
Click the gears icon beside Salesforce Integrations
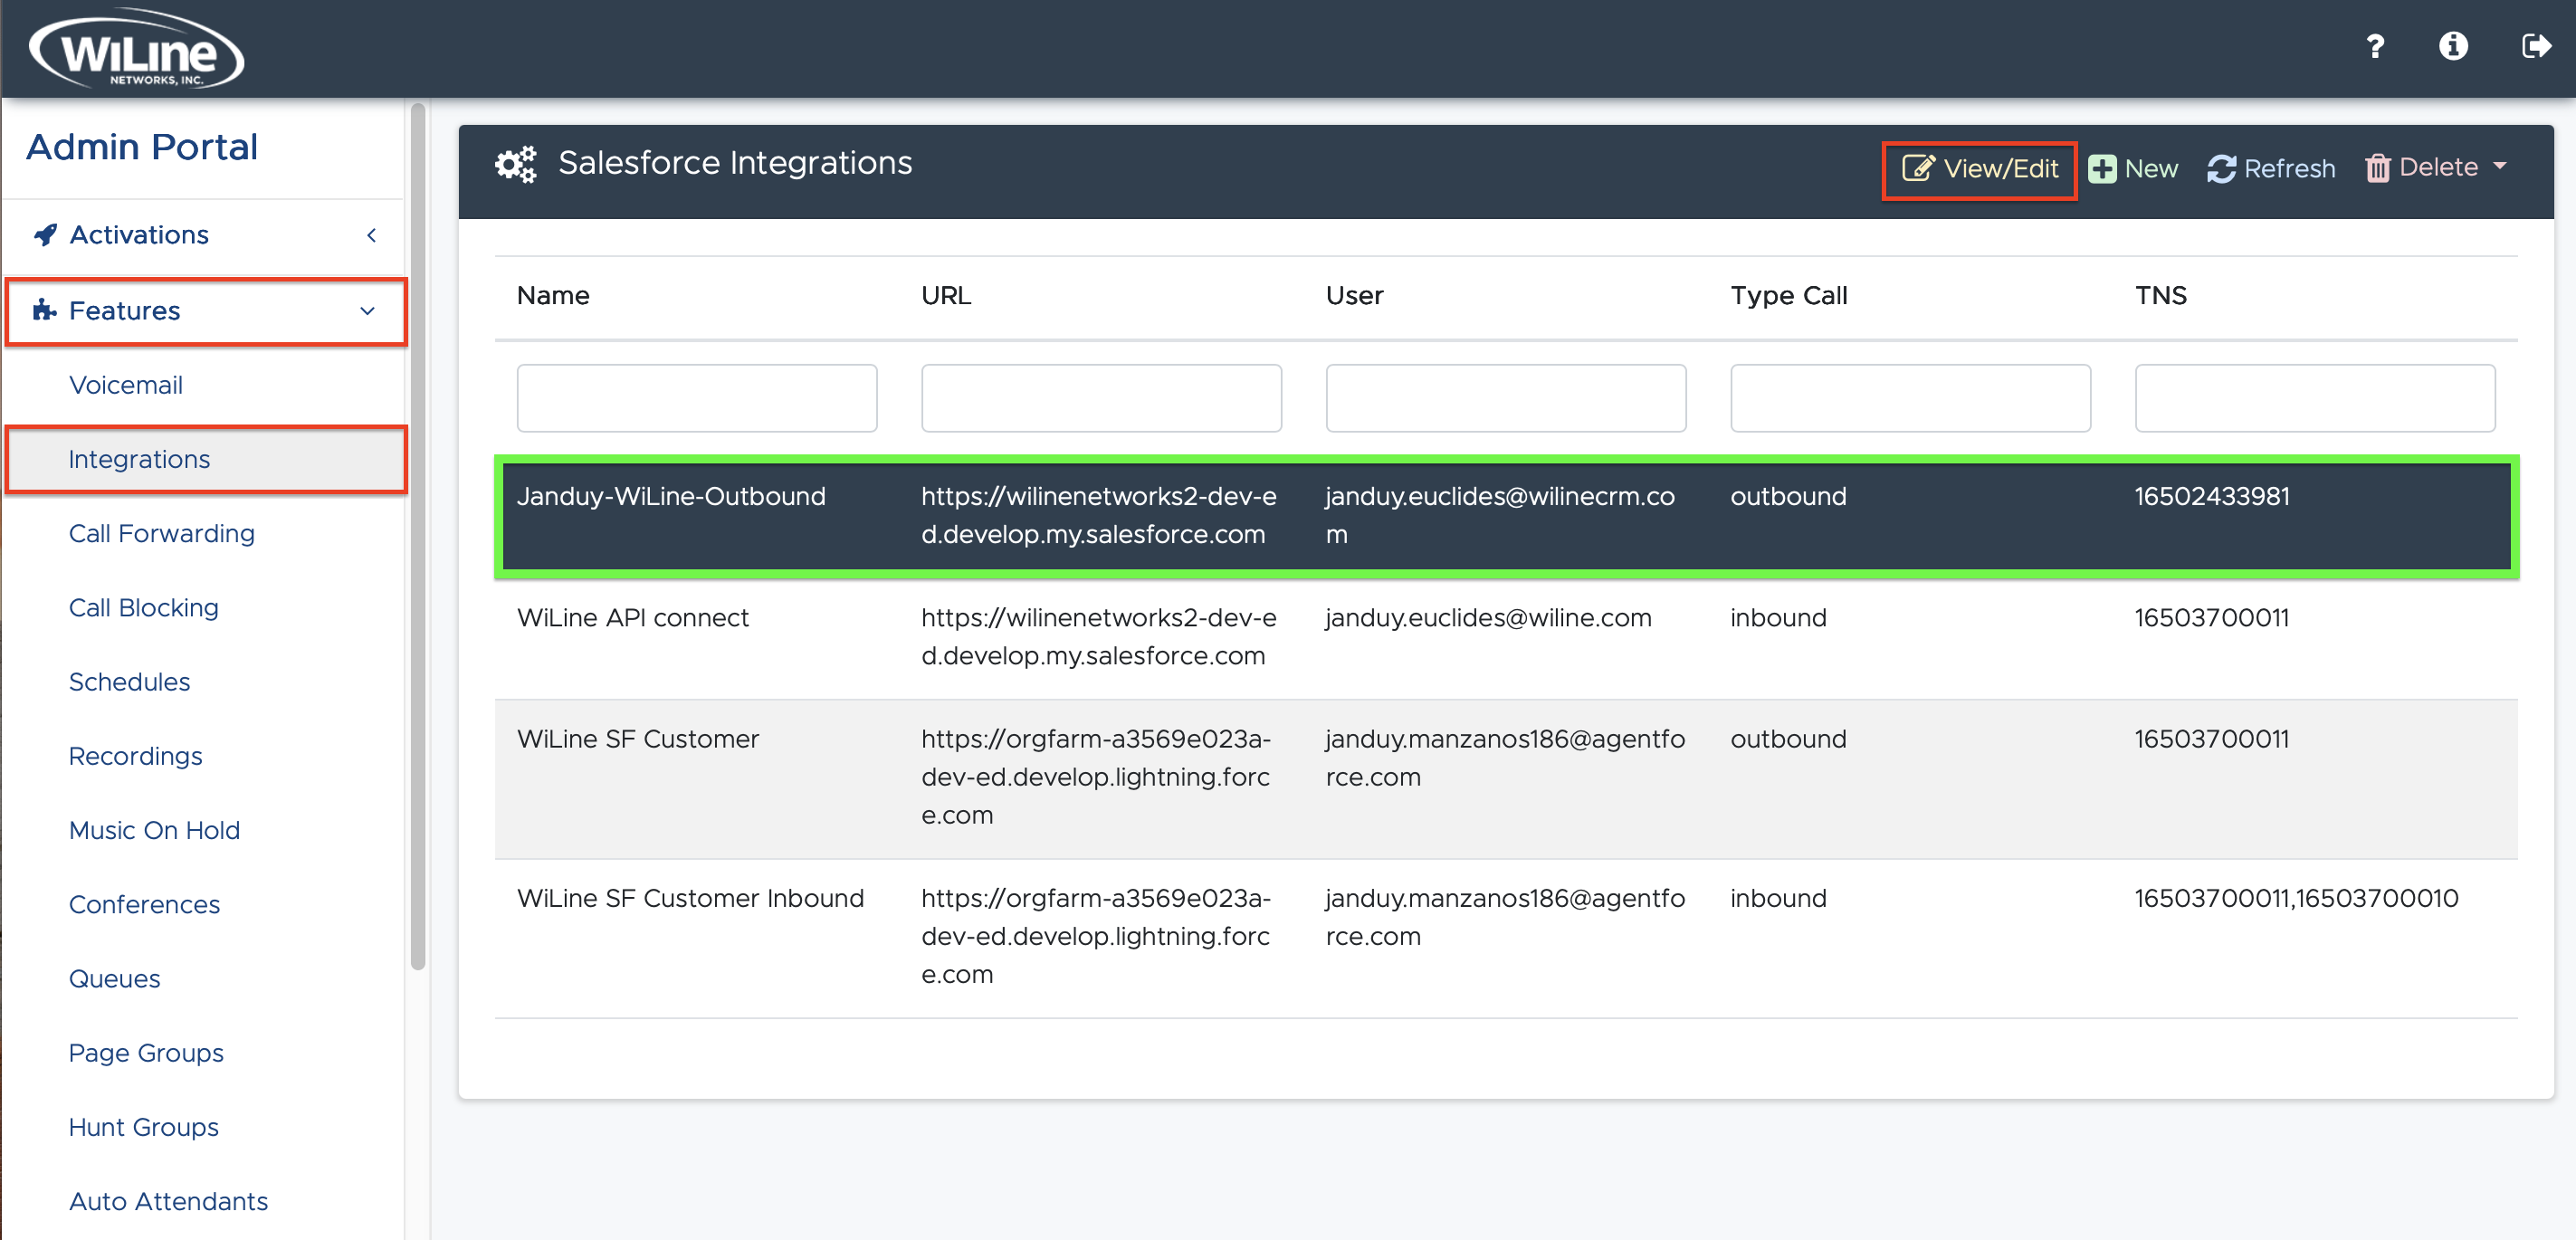tap(516, 163)
